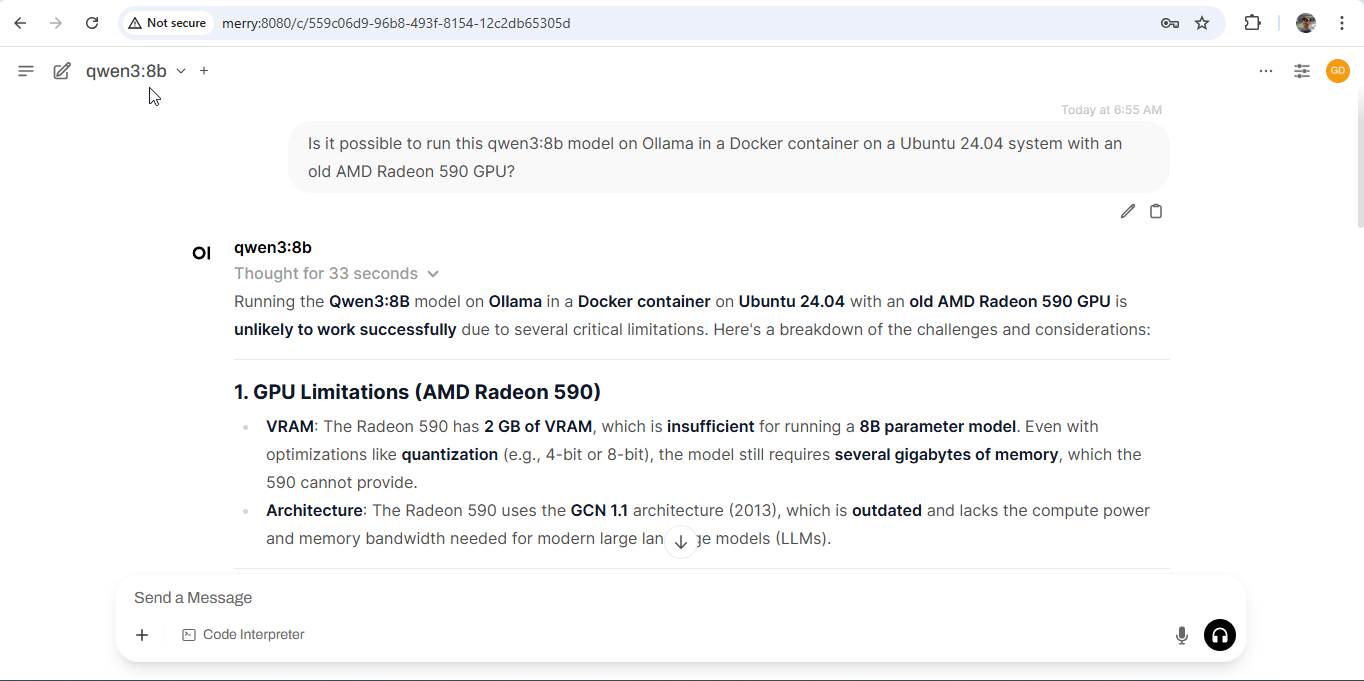Viewport: 1364px width, 681px height.
Task: Open the plus attachment menu in message box
Action: pos(142,635)
